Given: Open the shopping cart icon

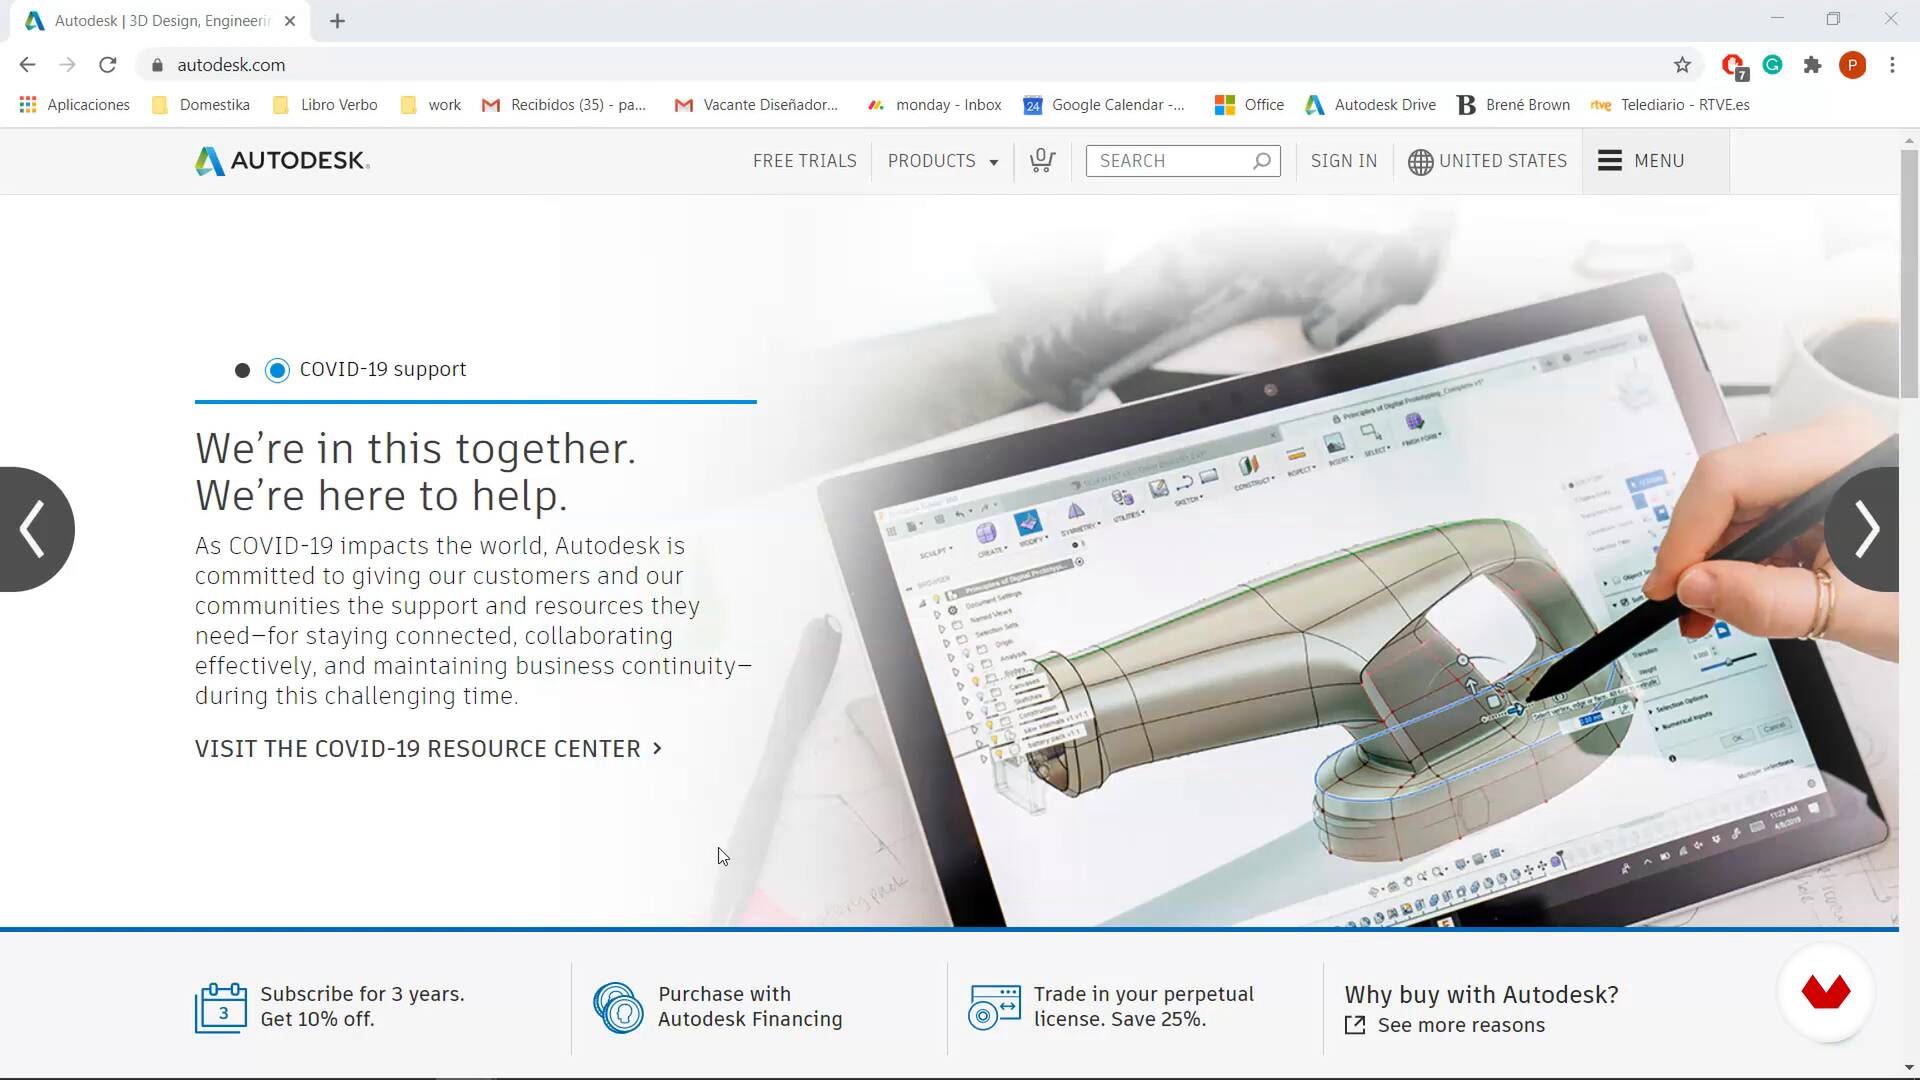Looking at the screenshot, I should click(1042, 161).
